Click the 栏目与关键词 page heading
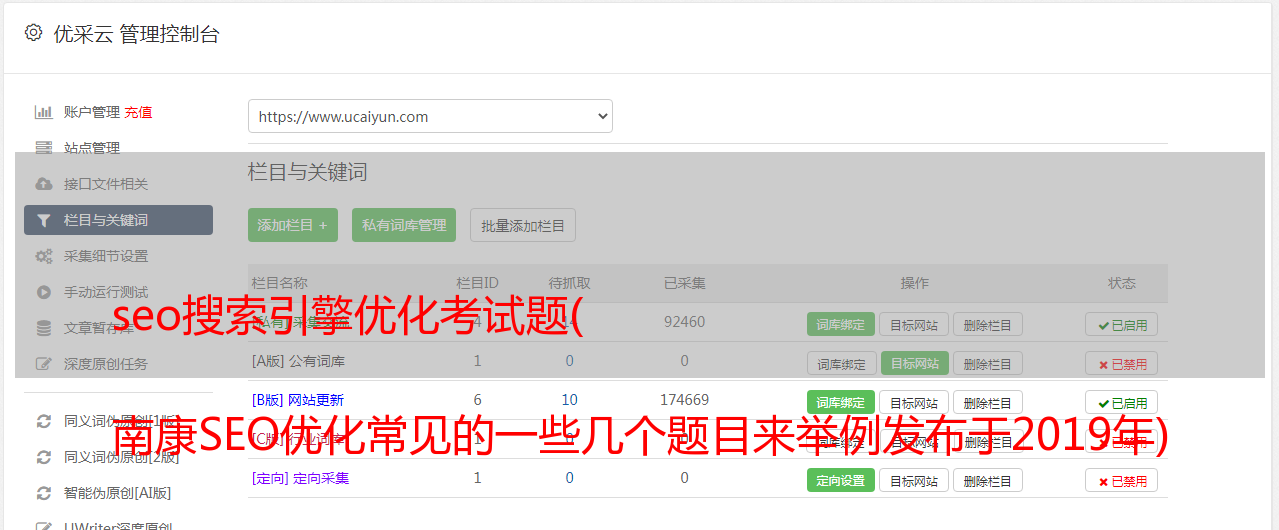The width and height of the screenshot is (1279, 530). pos(307,173)
